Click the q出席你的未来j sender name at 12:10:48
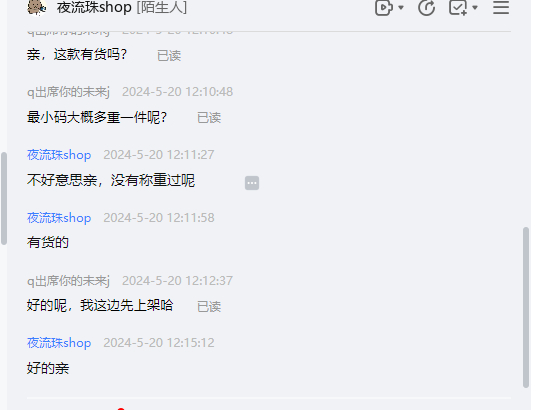Screen dimensions: 537x410 point(68,92)
